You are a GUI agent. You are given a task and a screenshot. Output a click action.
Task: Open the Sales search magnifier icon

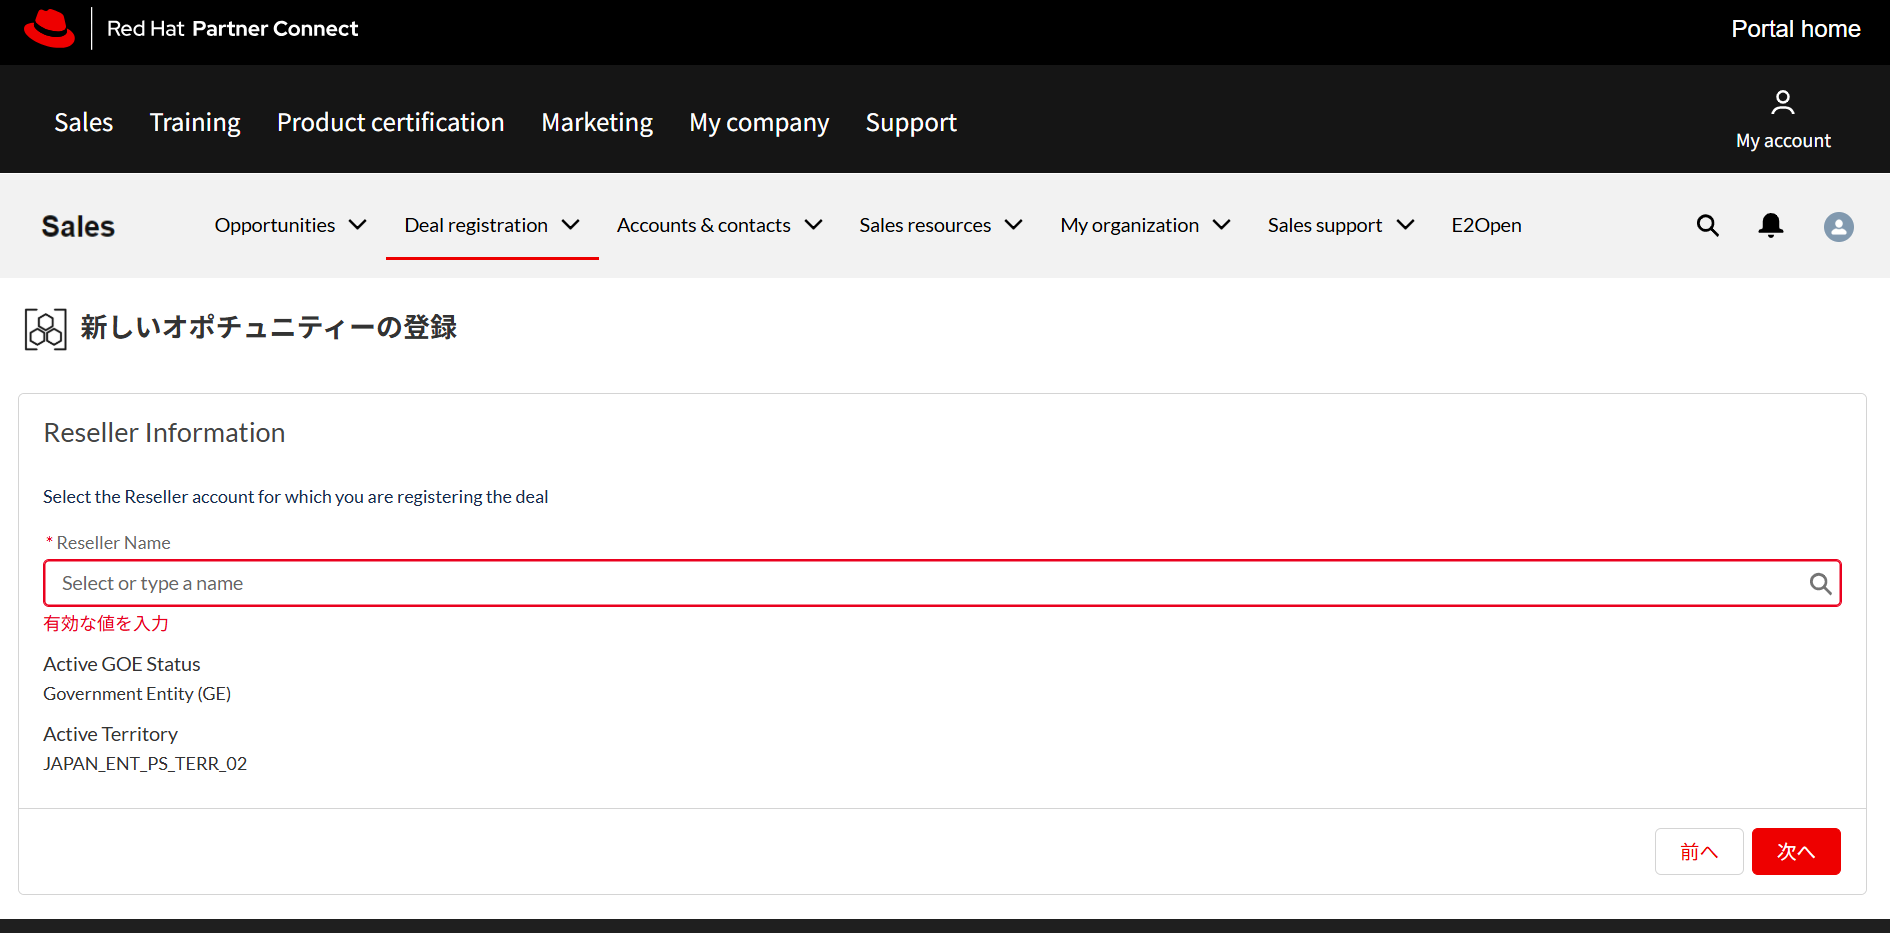1707,226
